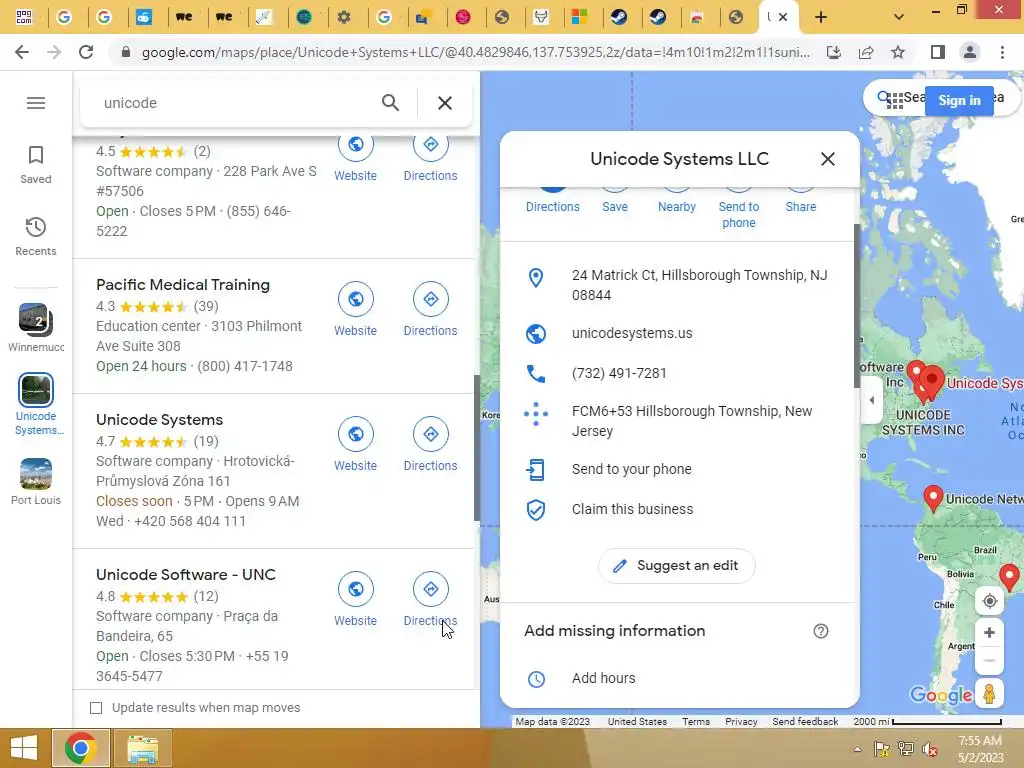Click Claim this business
Screen dimensions: 1024x768
(x=679, y=509)
